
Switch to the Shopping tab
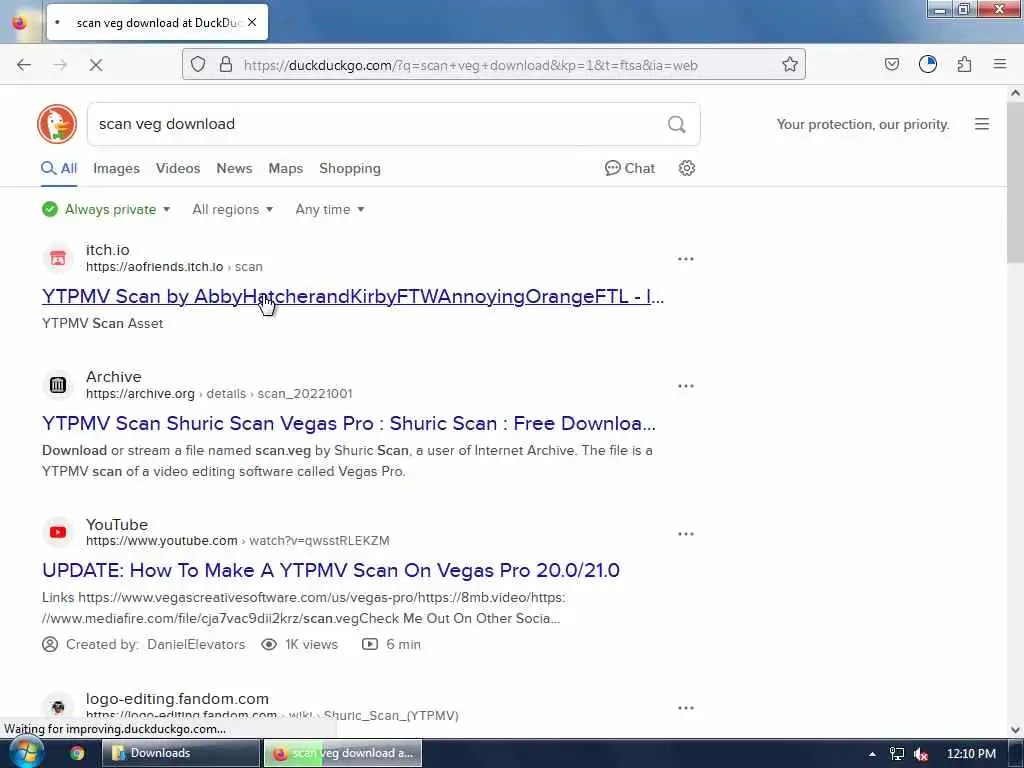tap(350, 168)
